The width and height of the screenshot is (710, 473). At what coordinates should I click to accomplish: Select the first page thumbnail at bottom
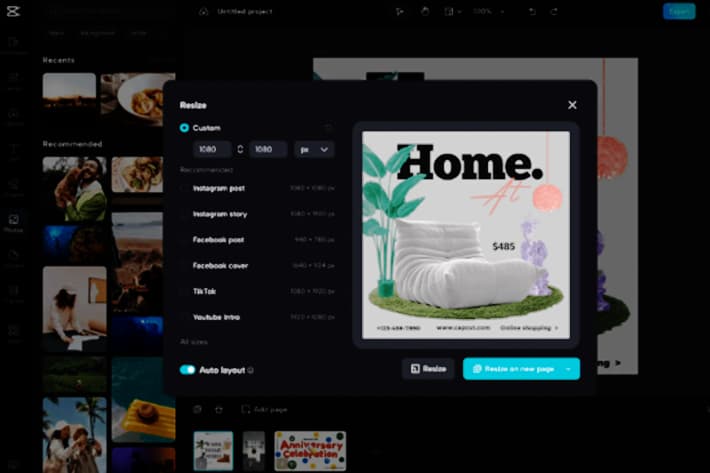click(x=213, y=451)
